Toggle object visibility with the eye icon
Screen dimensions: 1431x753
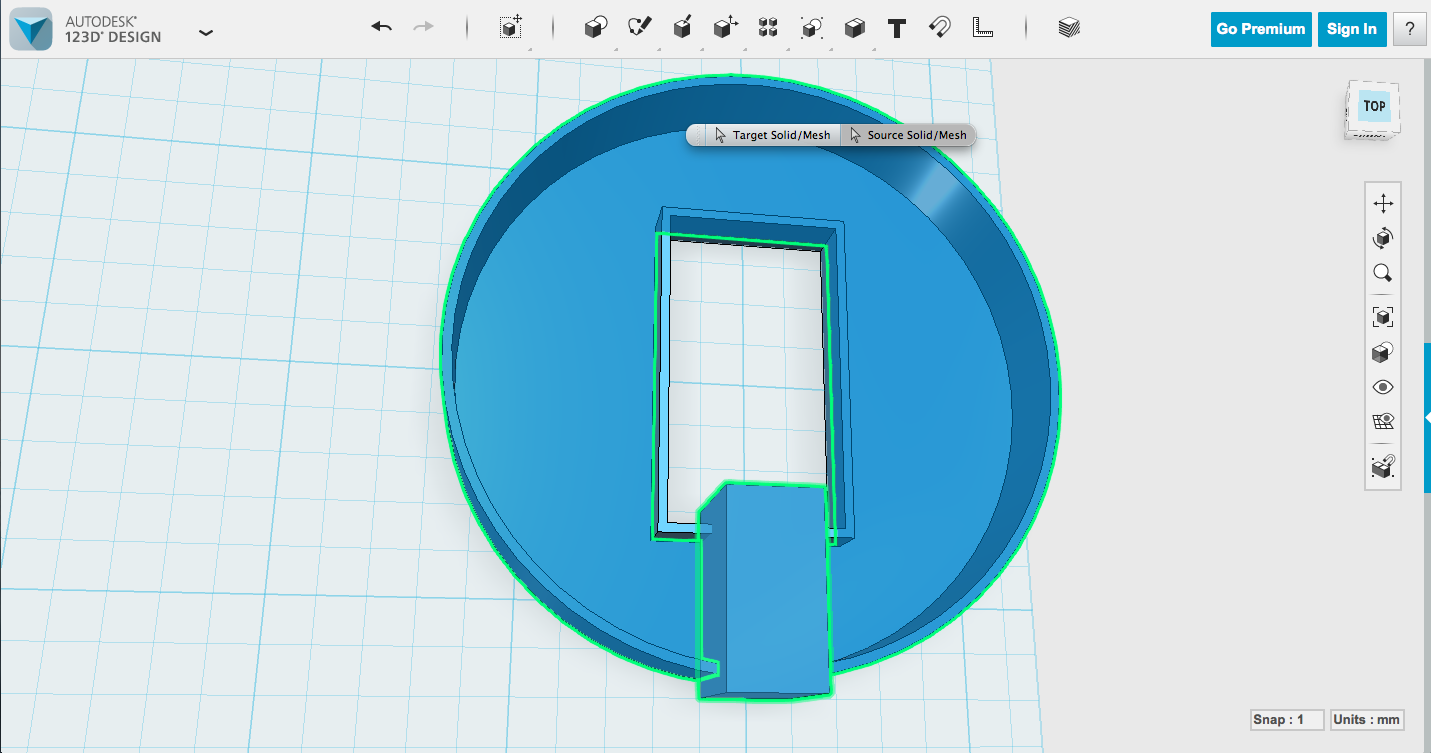[x=1382, y=386]
